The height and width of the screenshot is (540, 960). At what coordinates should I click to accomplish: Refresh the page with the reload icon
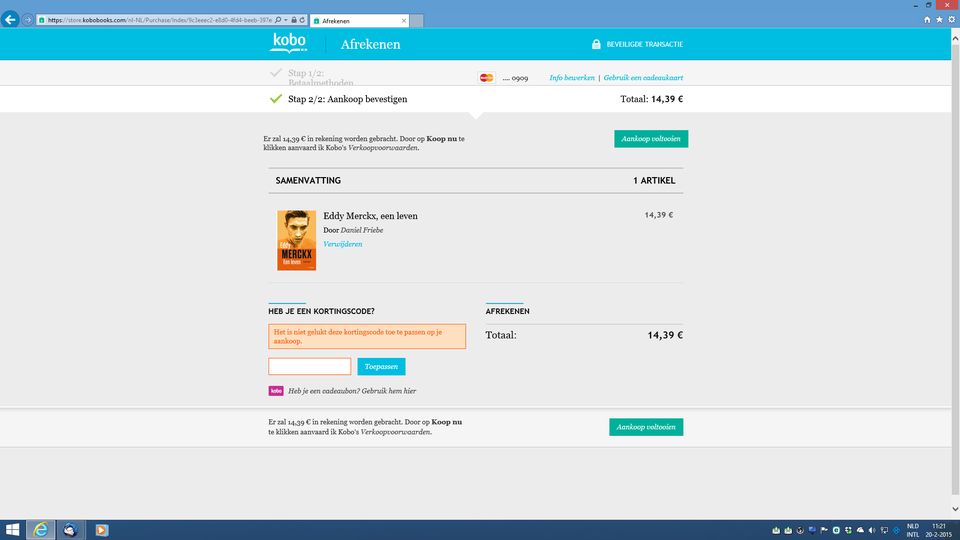(302, 20)
